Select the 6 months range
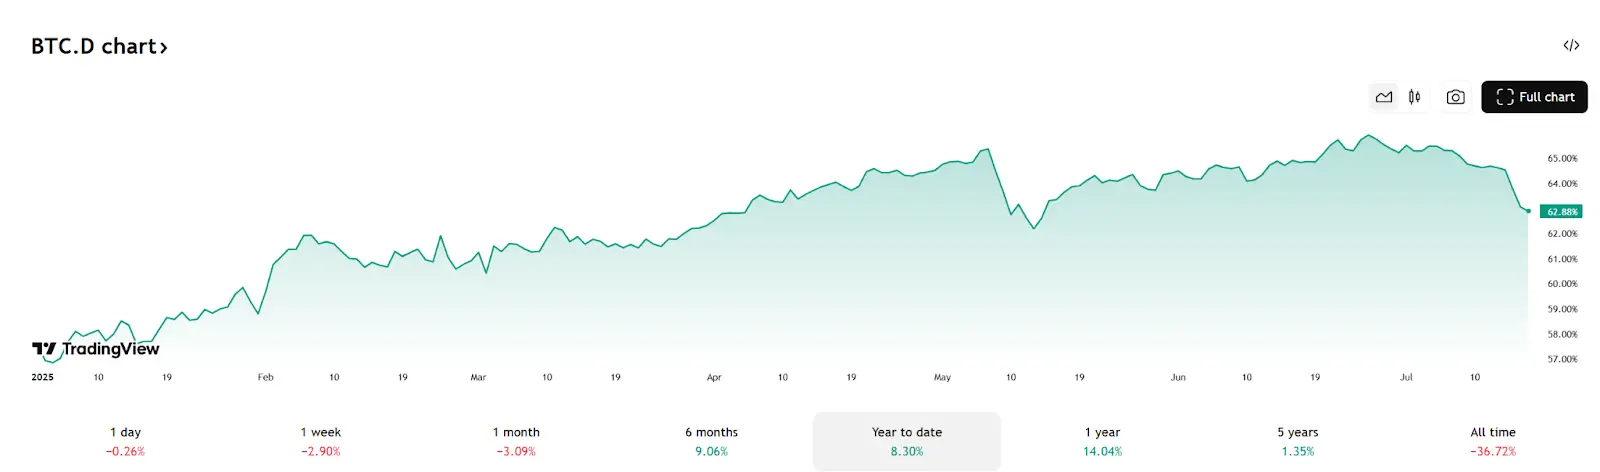 pyautogui.click(x=711, y=441)
